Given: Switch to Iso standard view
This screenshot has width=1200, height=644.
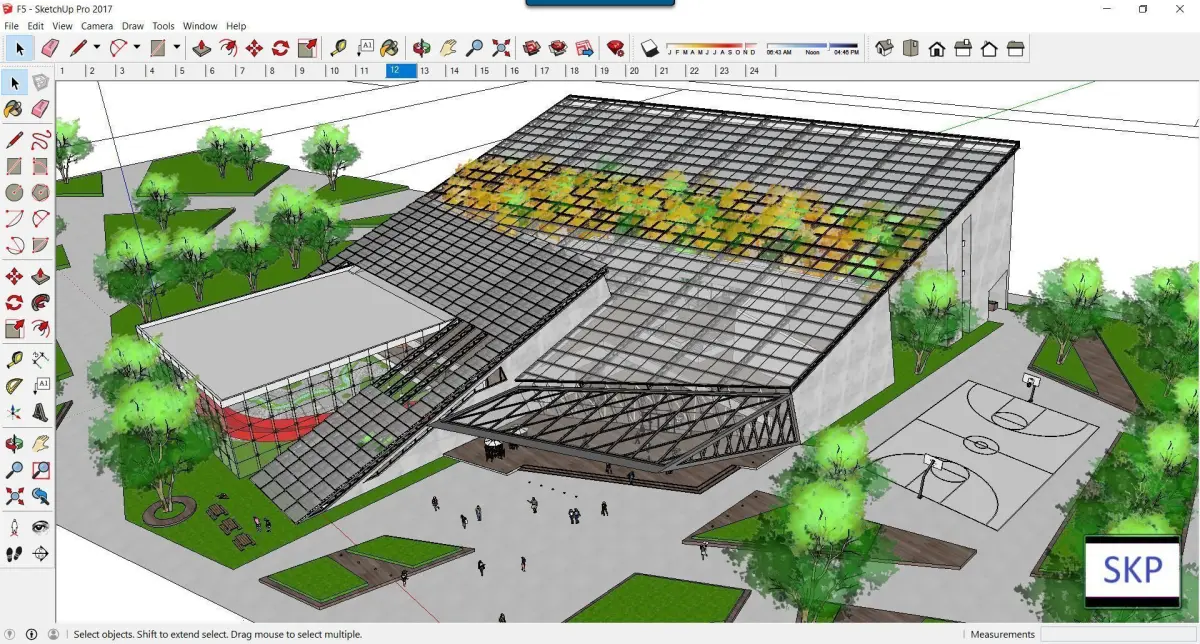Looking at the screenshot, I should coord(884,47).
